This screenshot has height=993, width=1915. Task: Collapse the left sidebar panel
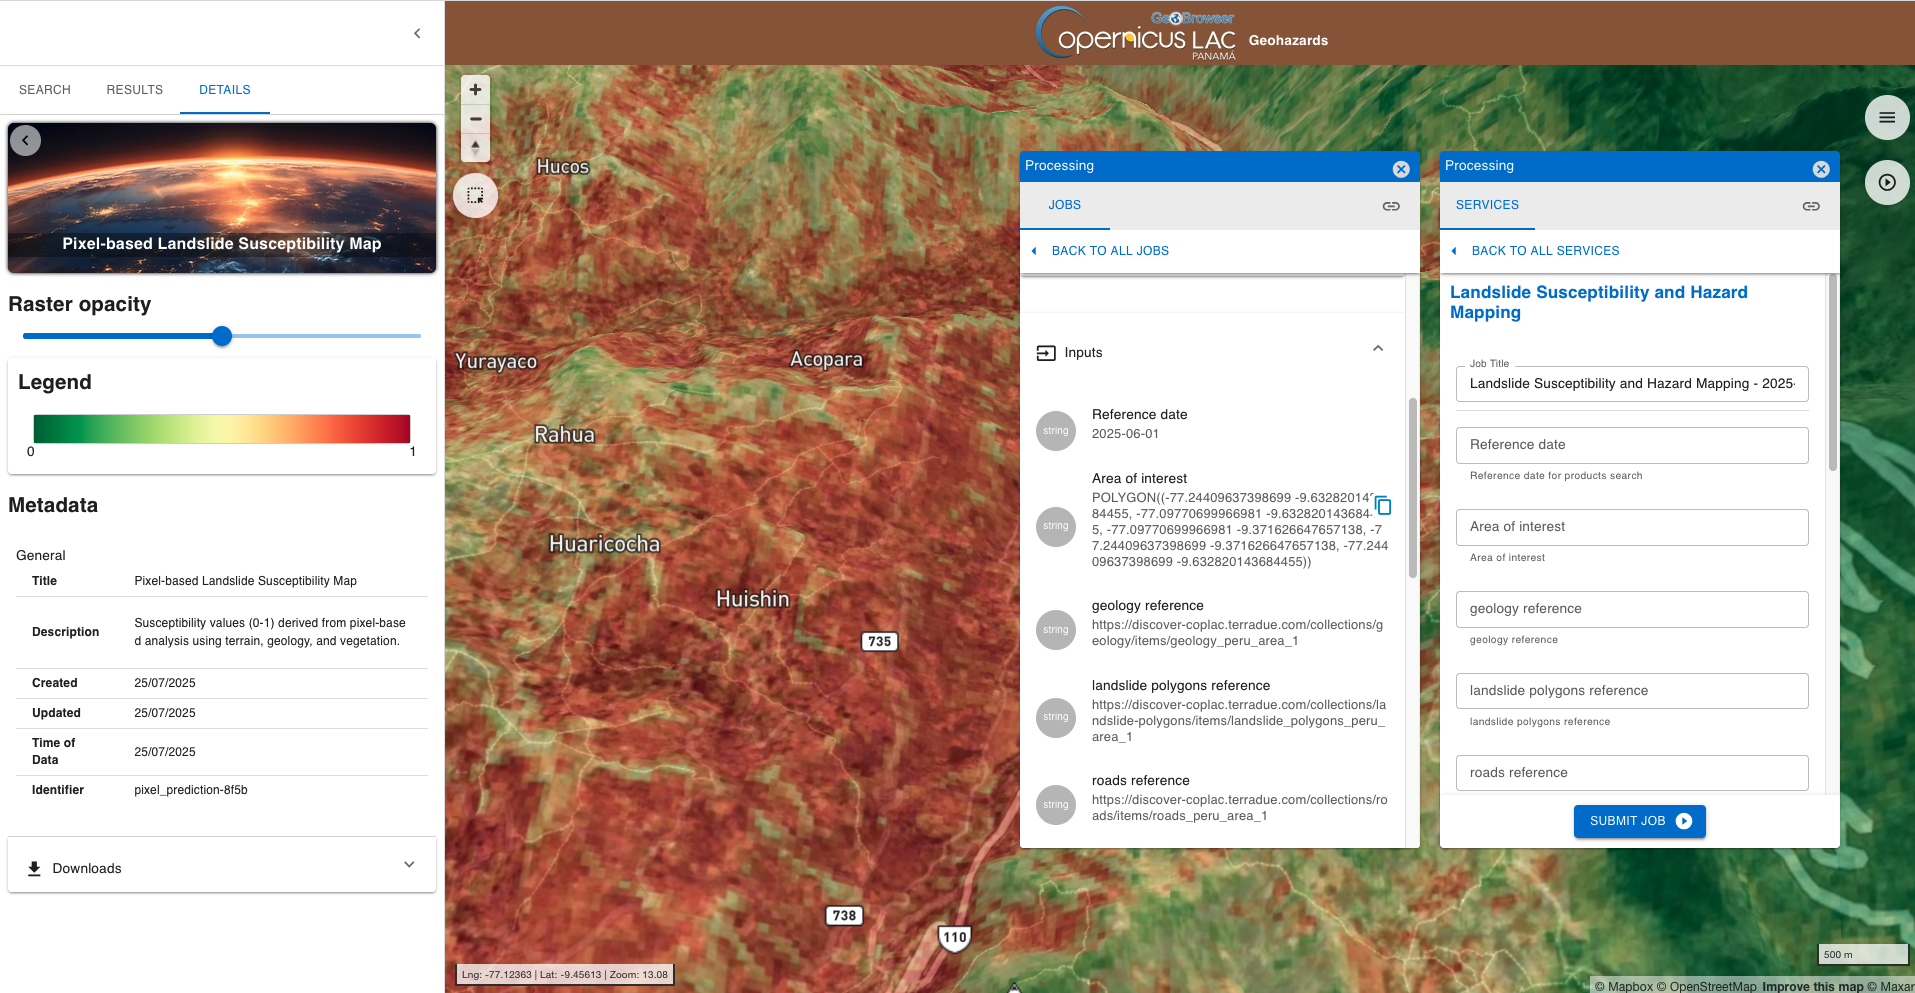point(417,33)
